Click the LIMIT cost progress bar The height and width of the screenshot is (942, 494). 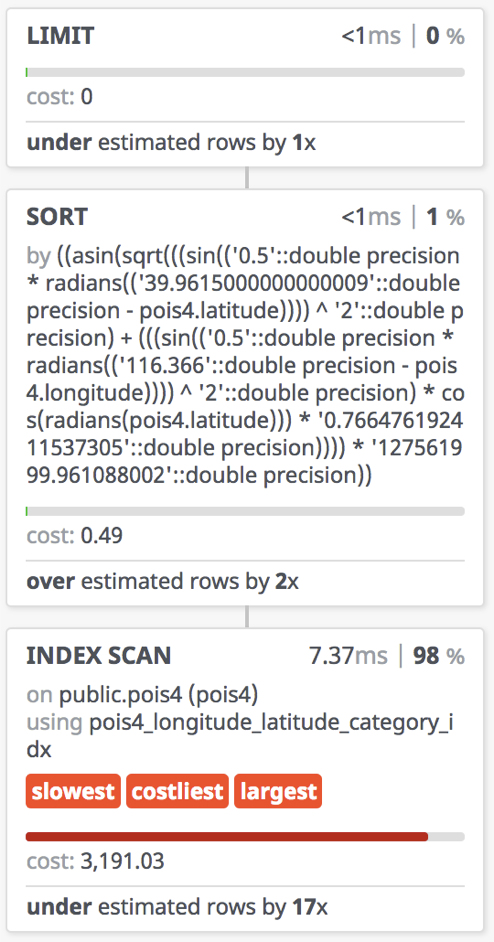245,73
